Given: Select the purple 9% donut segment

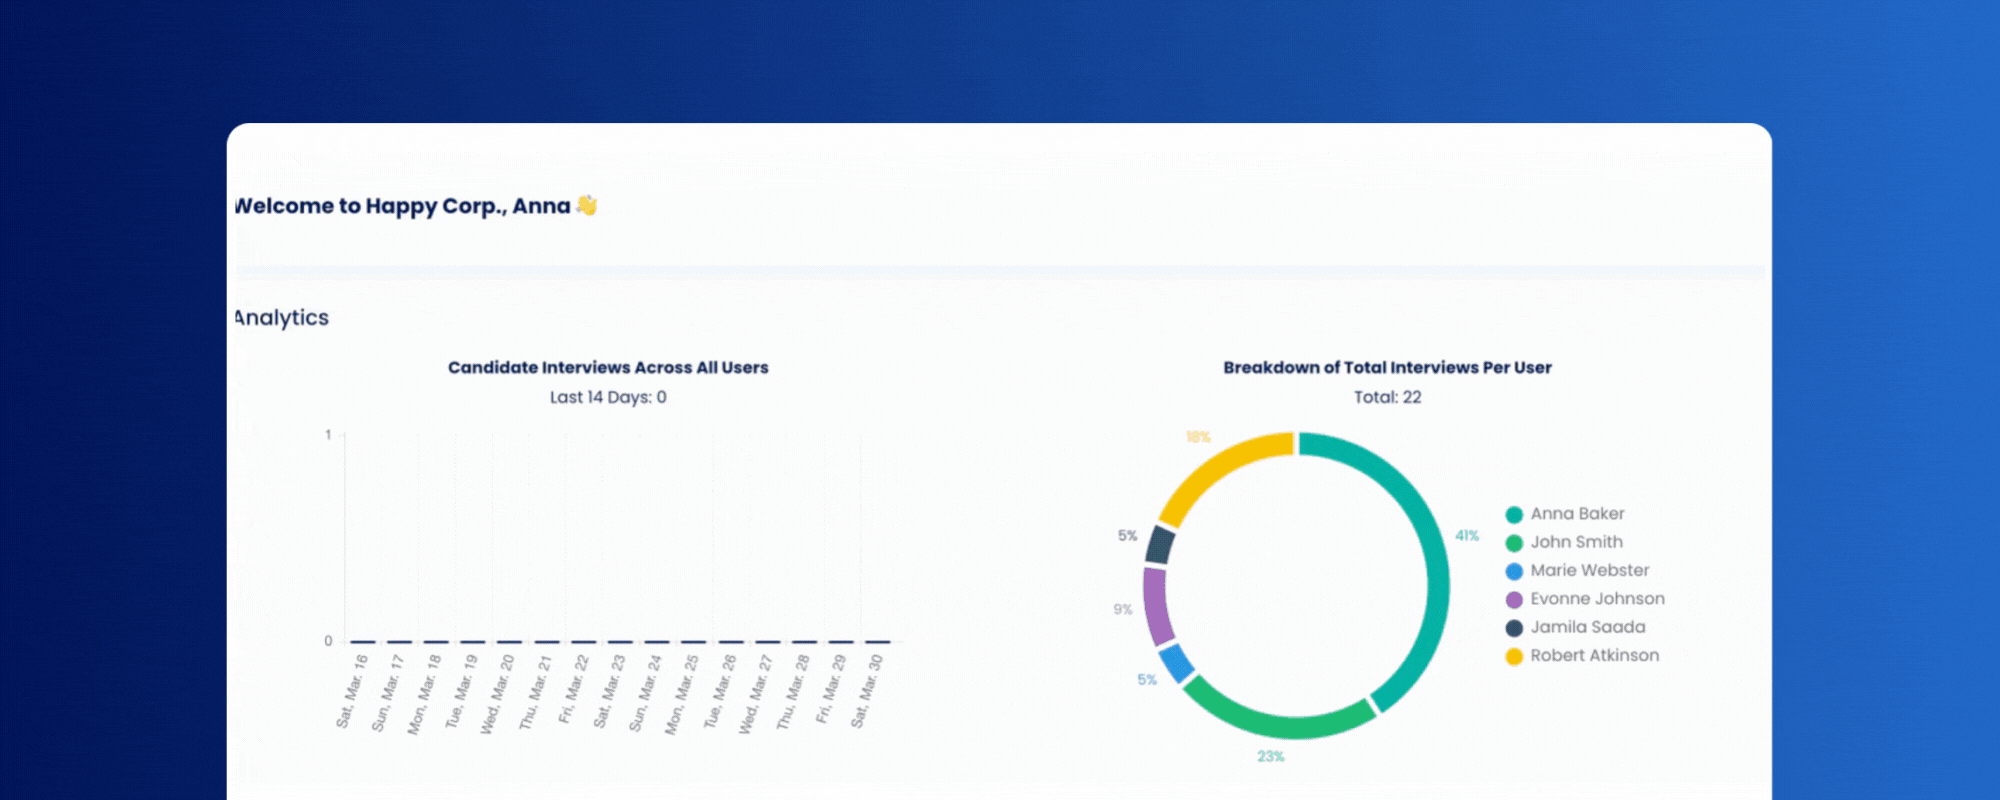Looking at the screenshot, I should pyautogui.click(x=1158, y=605).
